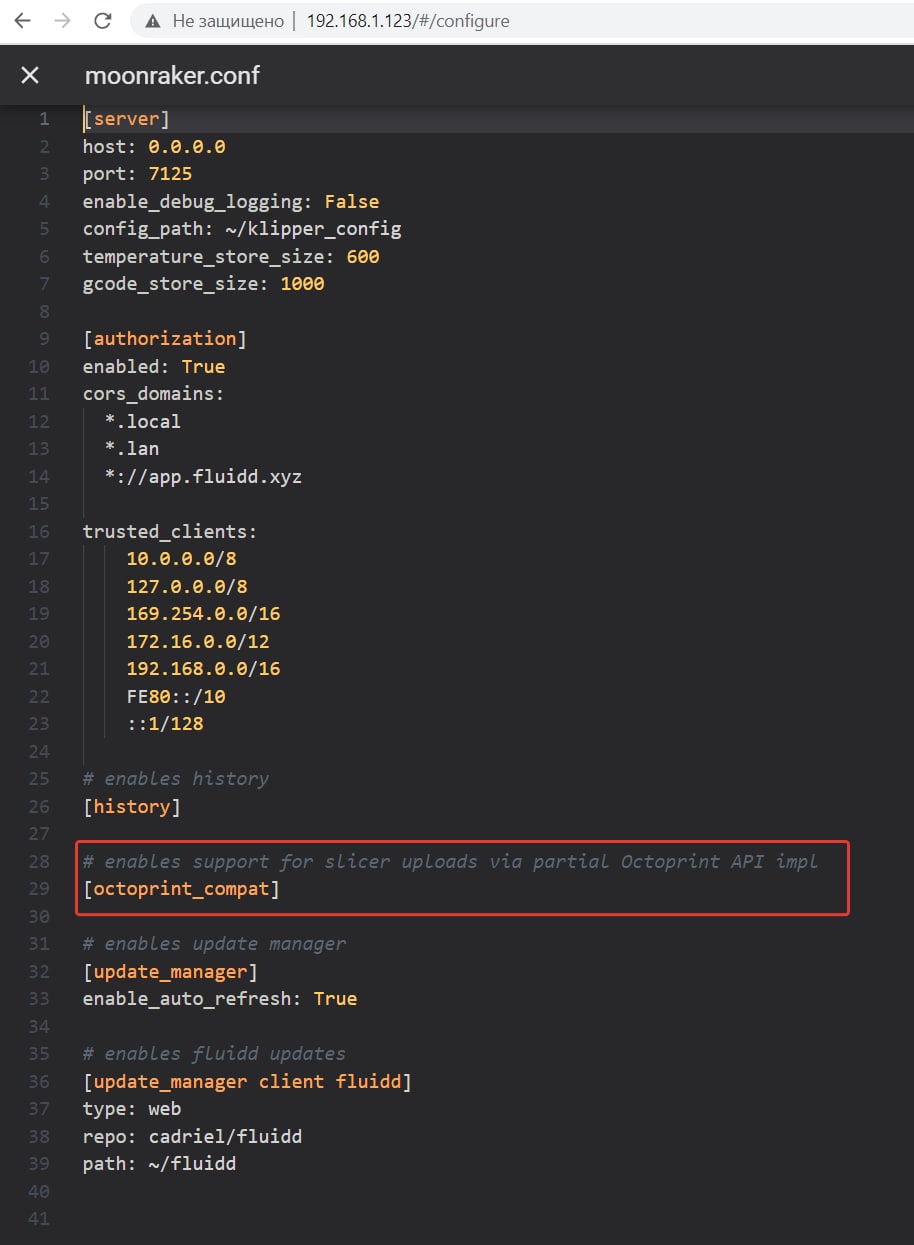Click the [octoprint_compat] section line

pyautogui.click(x=181, y=888)
